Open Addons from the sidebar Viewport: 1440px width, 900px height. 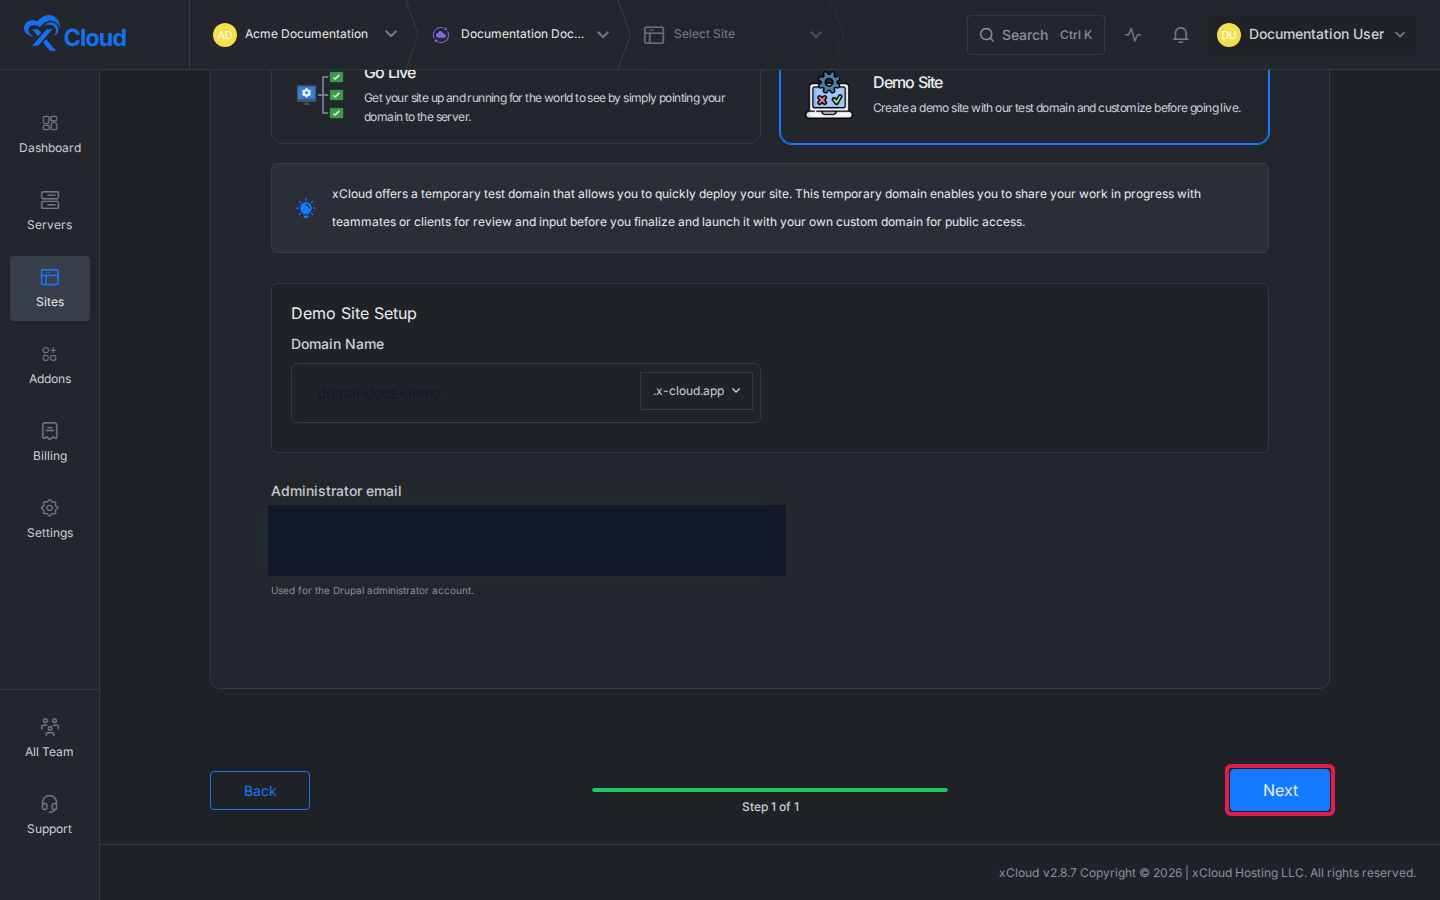pyautogui.click(x=50, y=365)
